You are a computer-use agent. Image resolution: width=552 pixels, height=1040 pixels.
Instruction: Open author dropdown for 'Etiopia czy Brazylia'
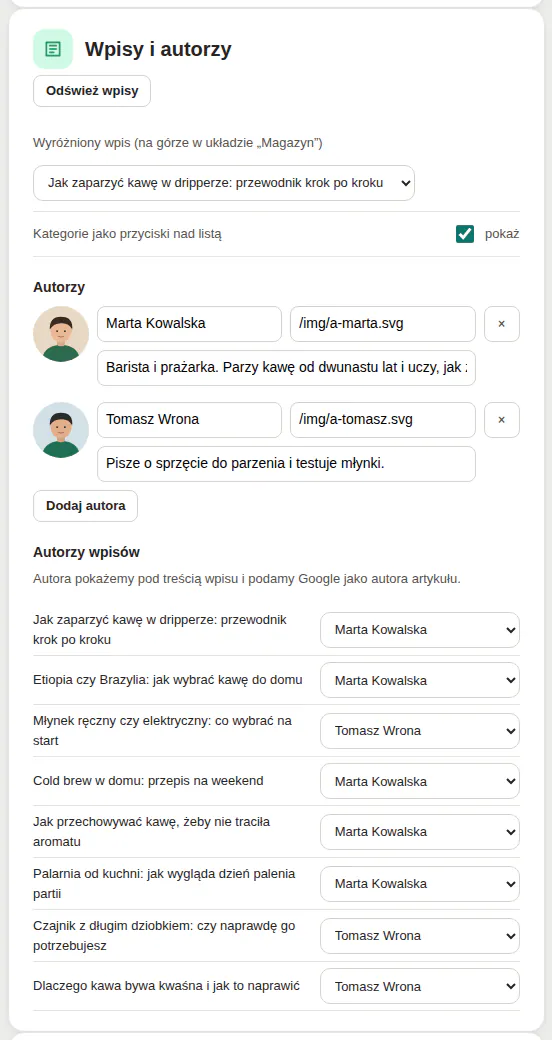pos(420,681)
